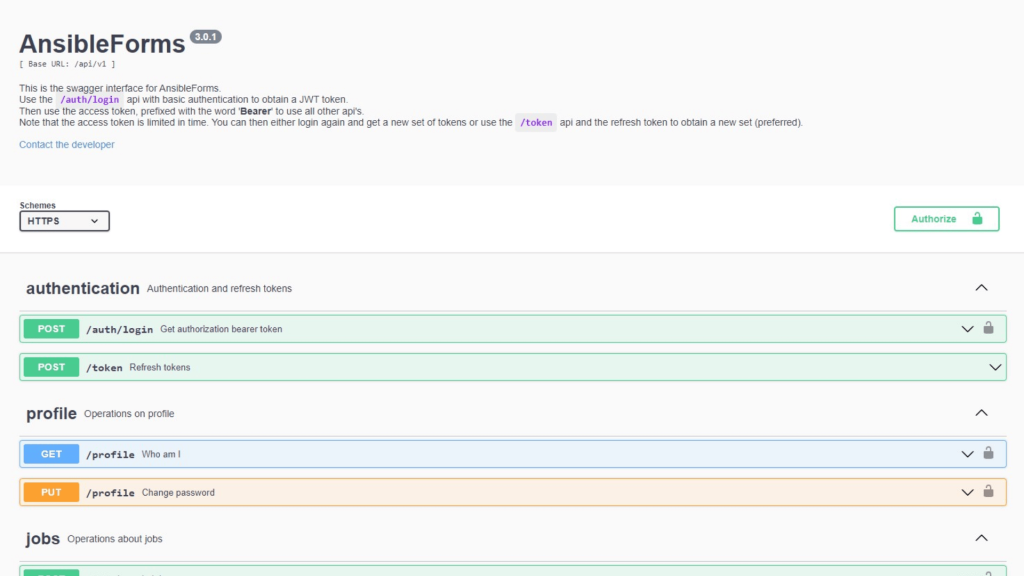Collapse the profile section via its chevron

click(981, 412)
